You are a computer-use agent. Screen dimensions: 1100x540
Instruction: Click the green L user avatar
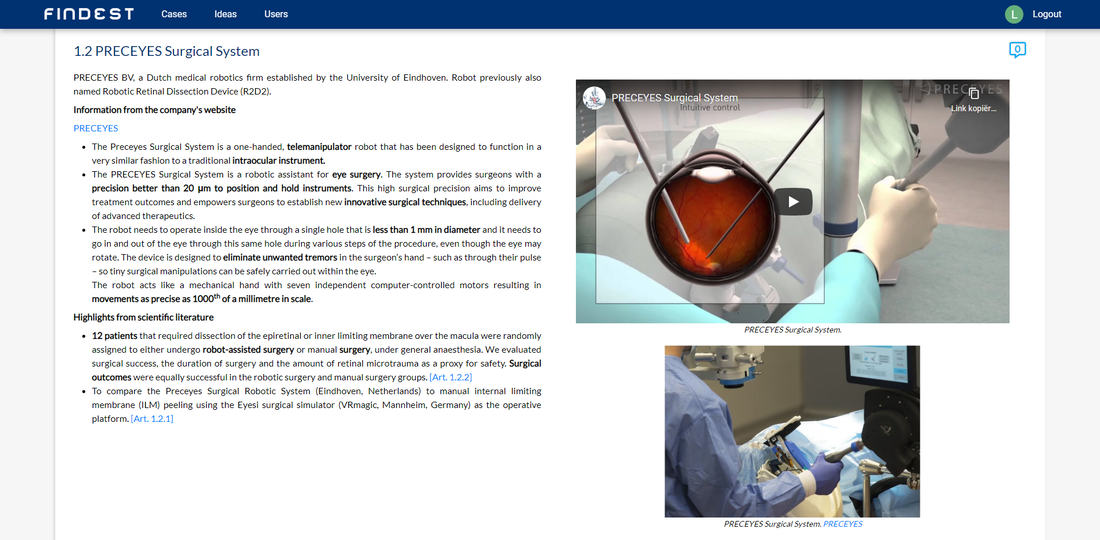click(1014, 14)
